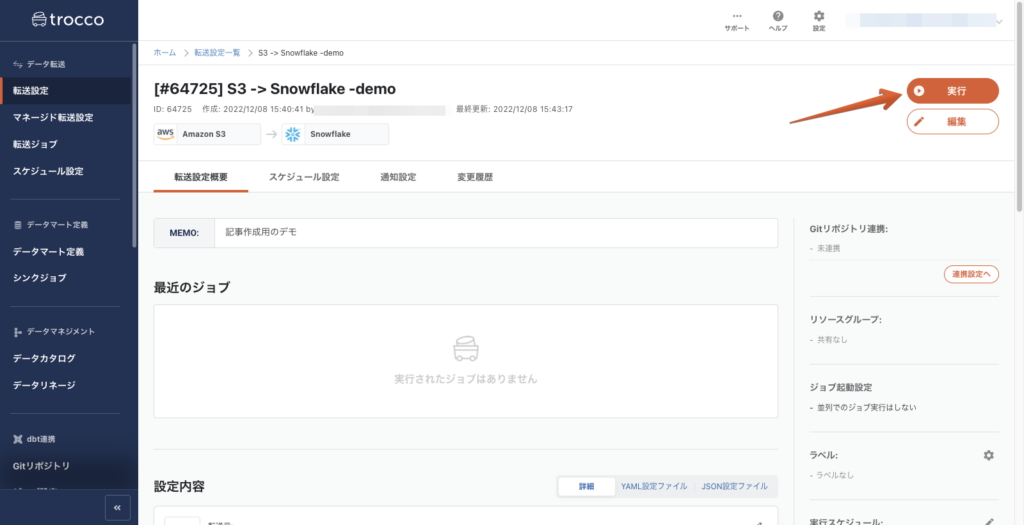The width and height of the screenshot is (1024, 525).
Task: Click the trocco logo
Action: (x=67, y=19)
